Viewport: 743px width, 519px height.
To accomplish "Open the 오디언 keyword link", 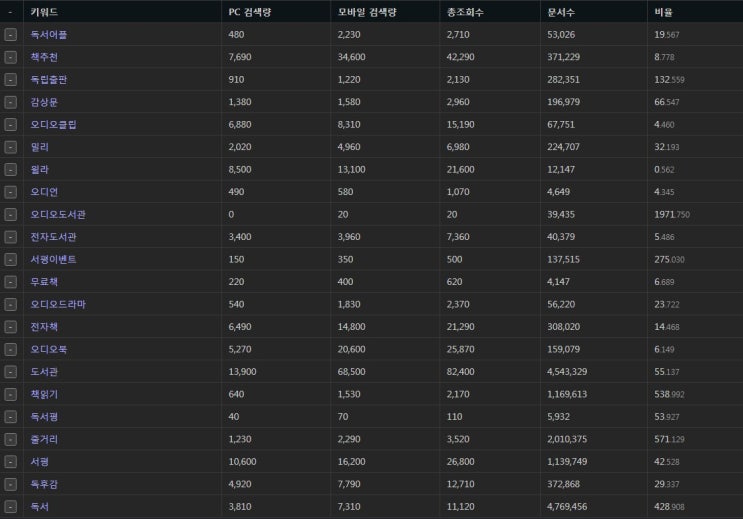I will [44, 192].
